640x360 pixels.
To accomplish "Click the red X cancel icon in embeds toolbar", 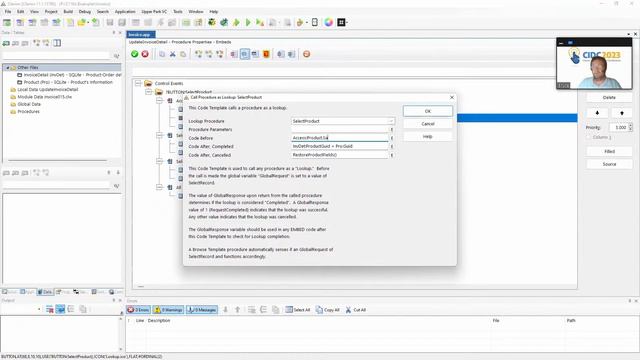I will coord(145,54).
